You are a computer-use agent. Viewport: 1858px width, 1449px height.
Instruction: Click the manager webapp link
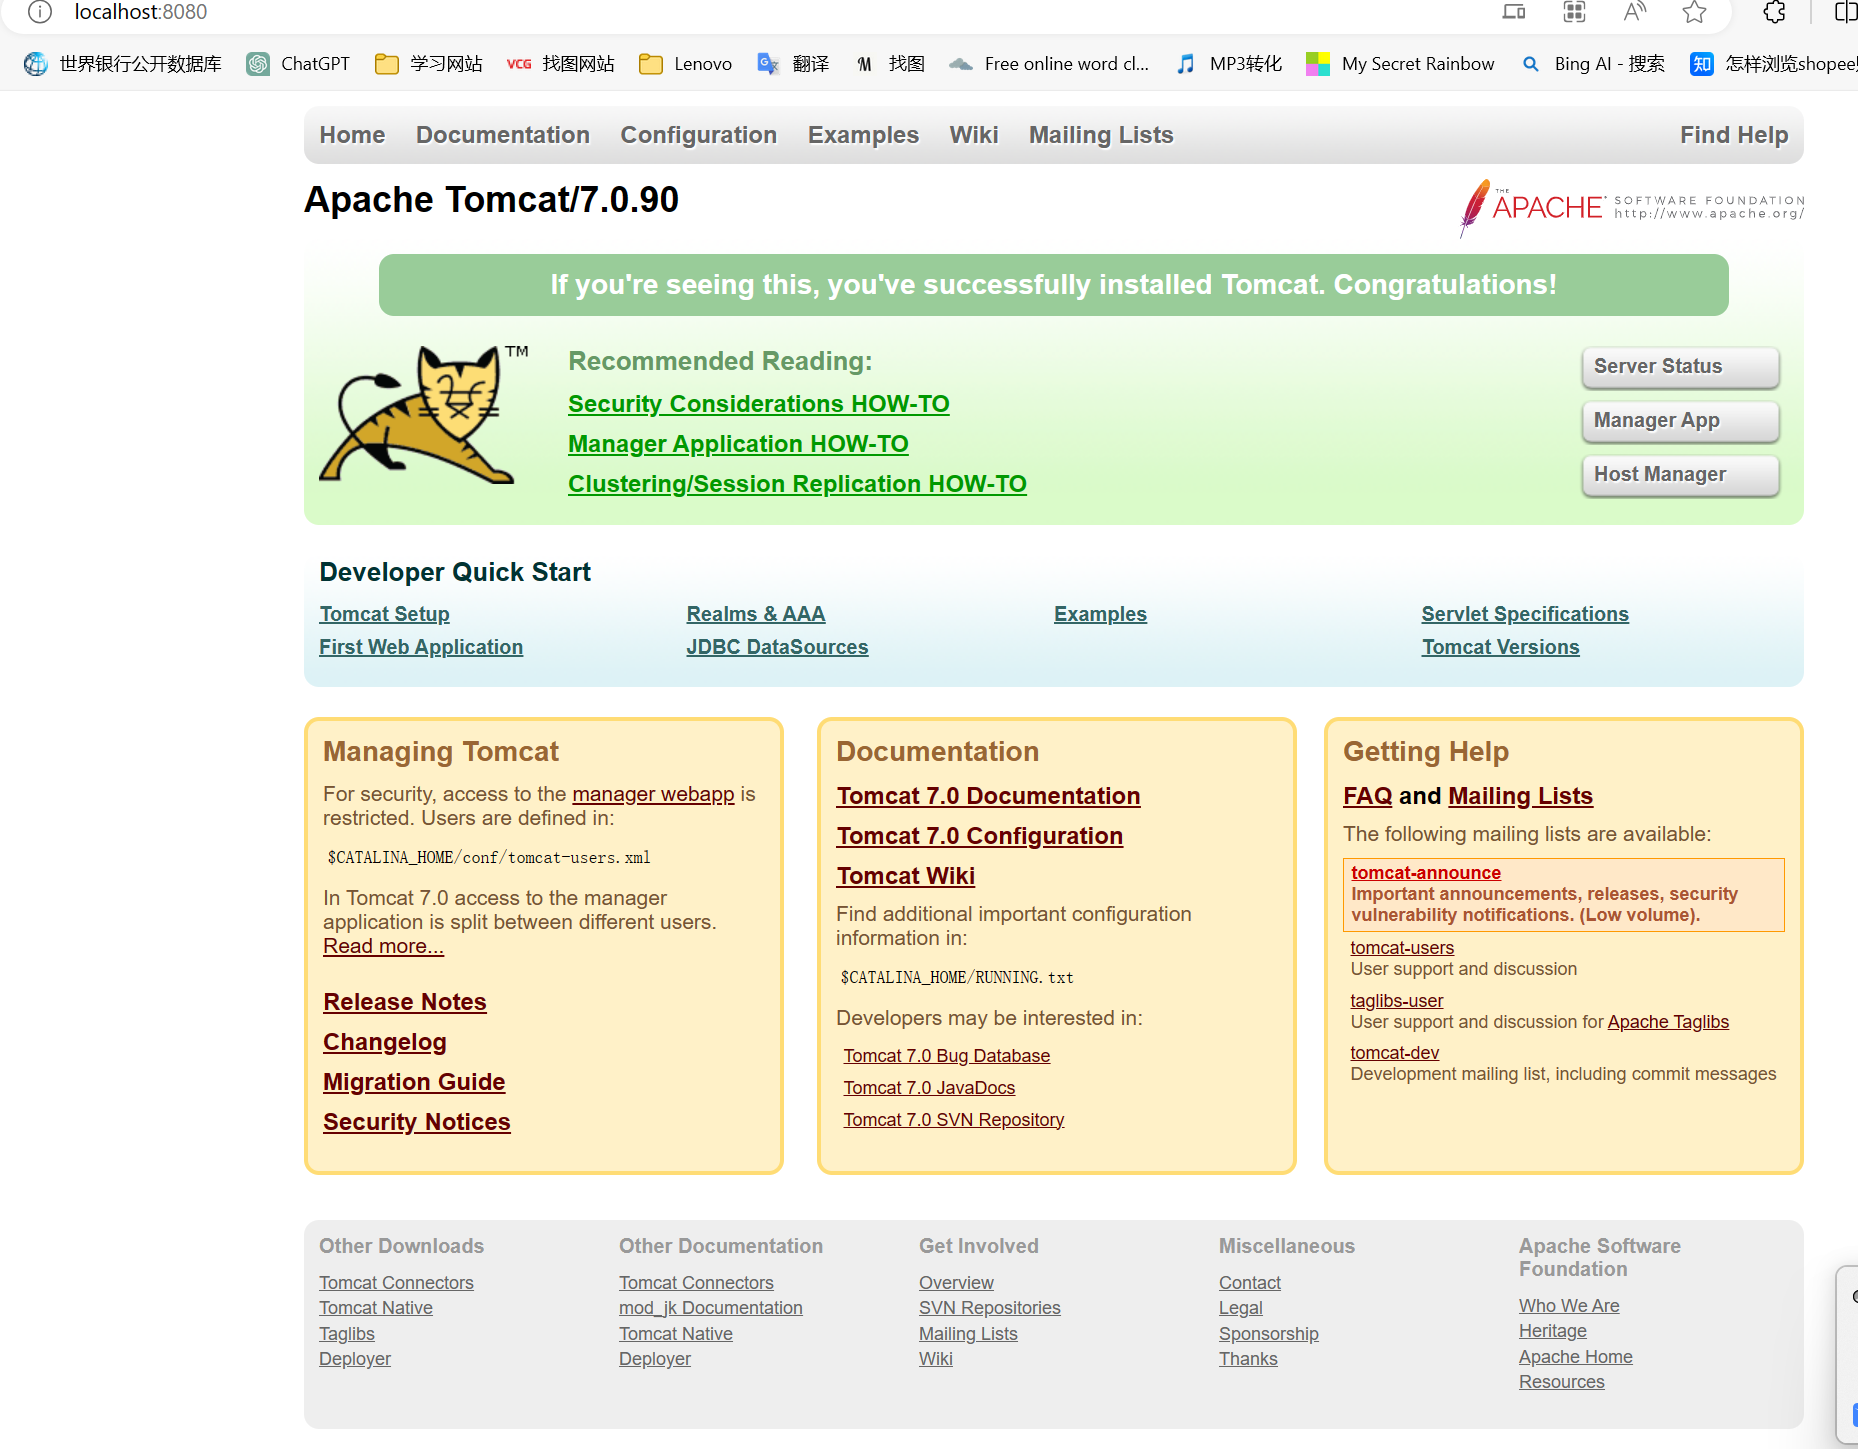point(653,794)
